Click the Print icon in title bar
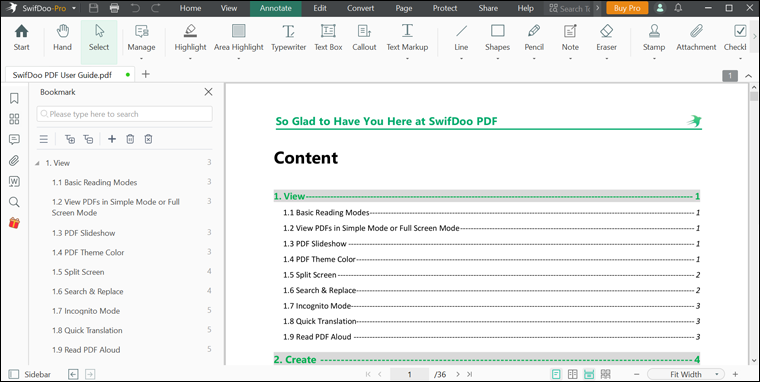 coord(114,8)
